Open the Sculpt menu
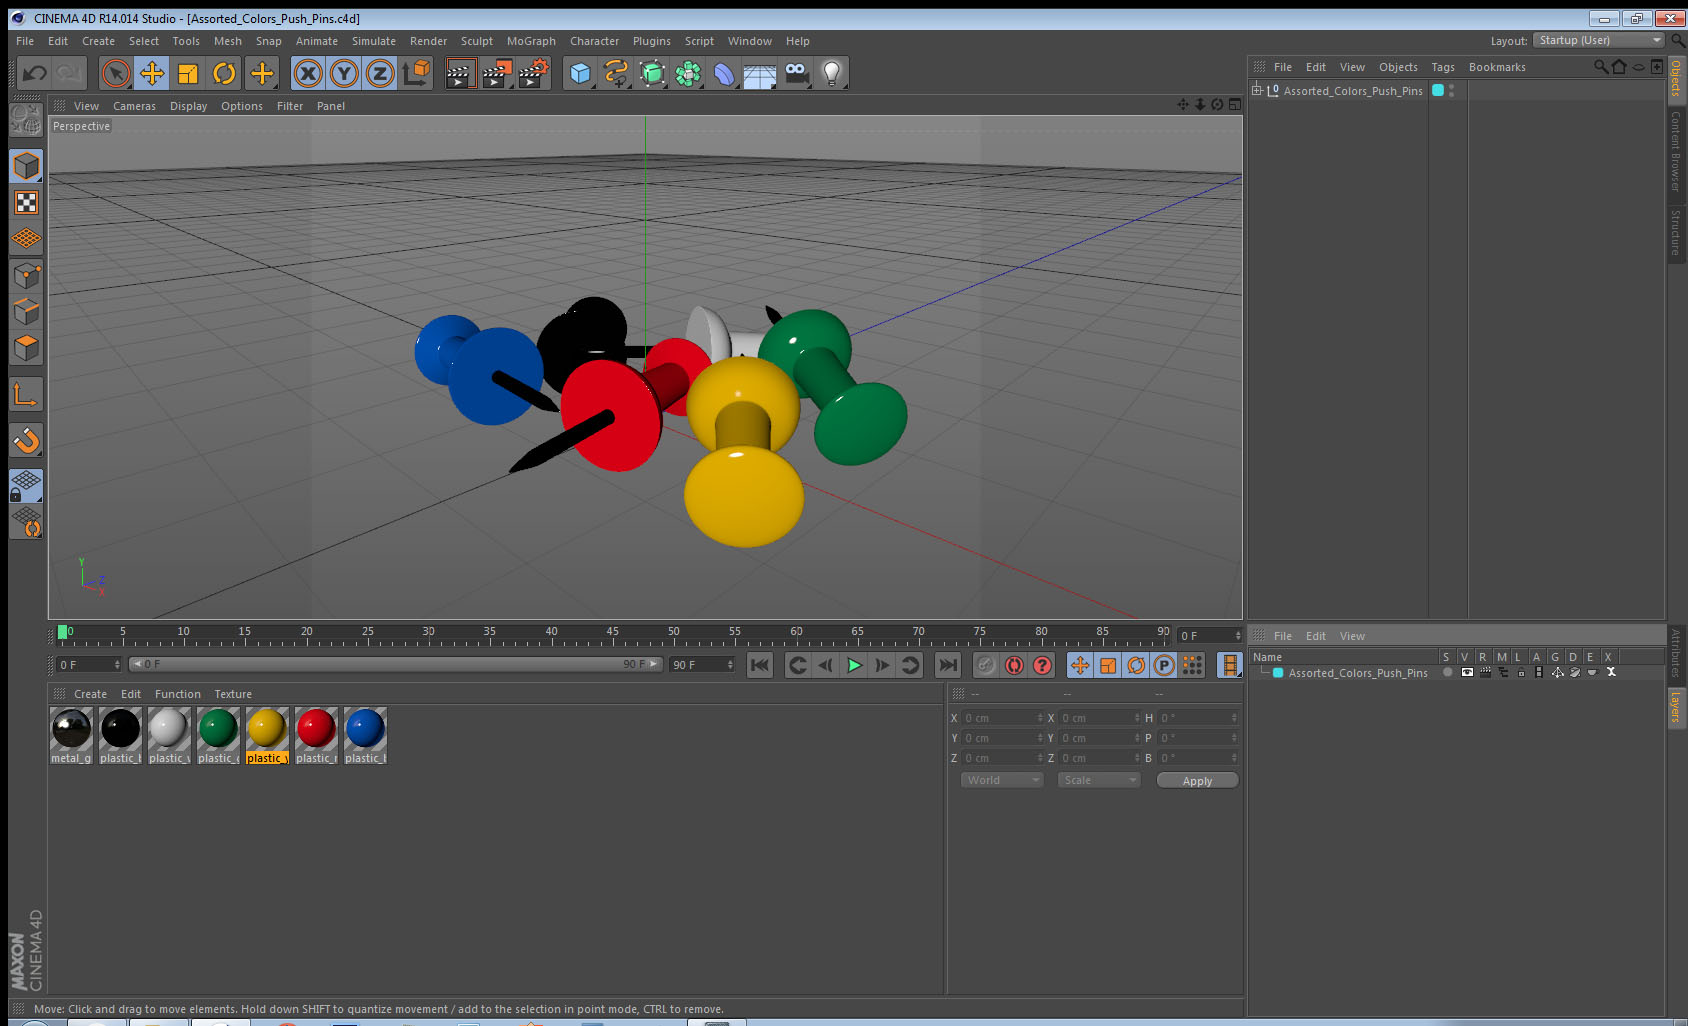 tap(477, 41)
